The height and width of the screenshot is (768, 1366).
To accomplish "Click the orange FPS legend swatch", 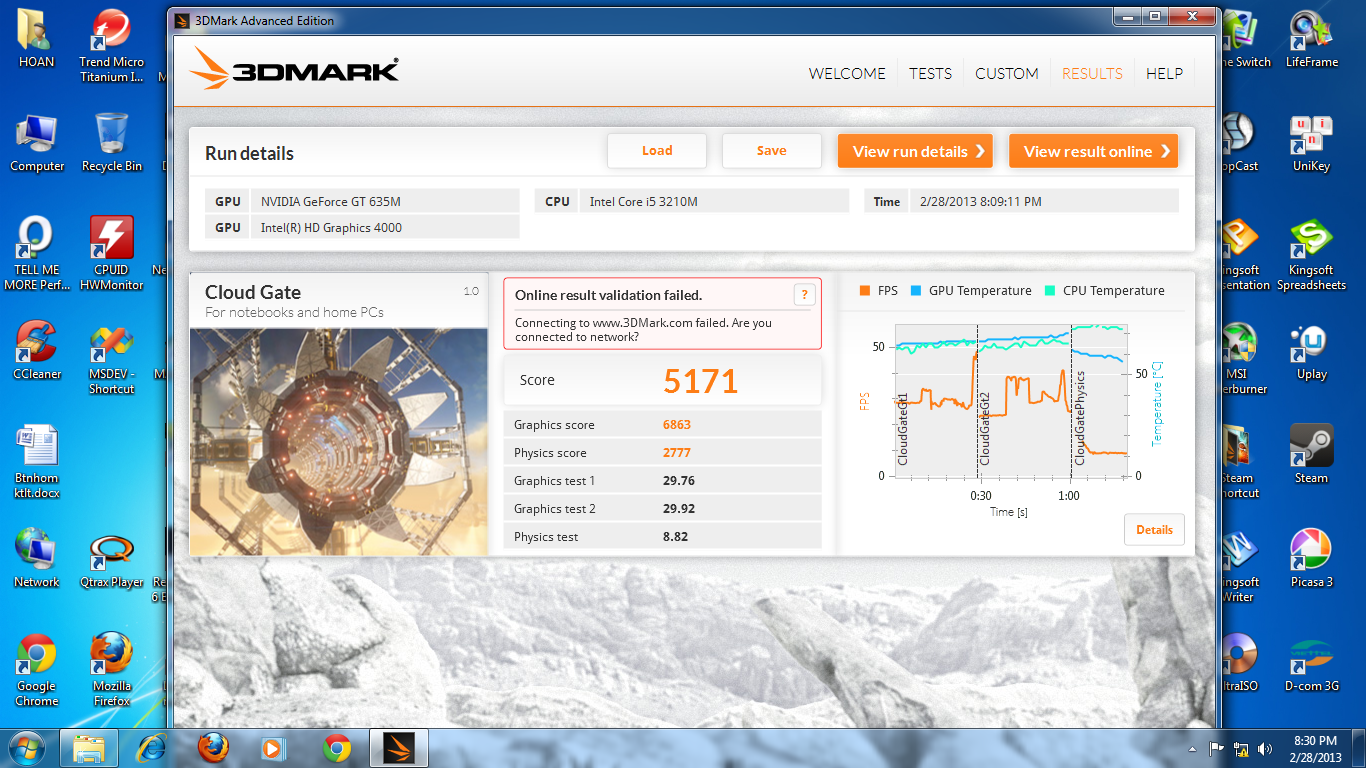I will (x=865, y=291).
